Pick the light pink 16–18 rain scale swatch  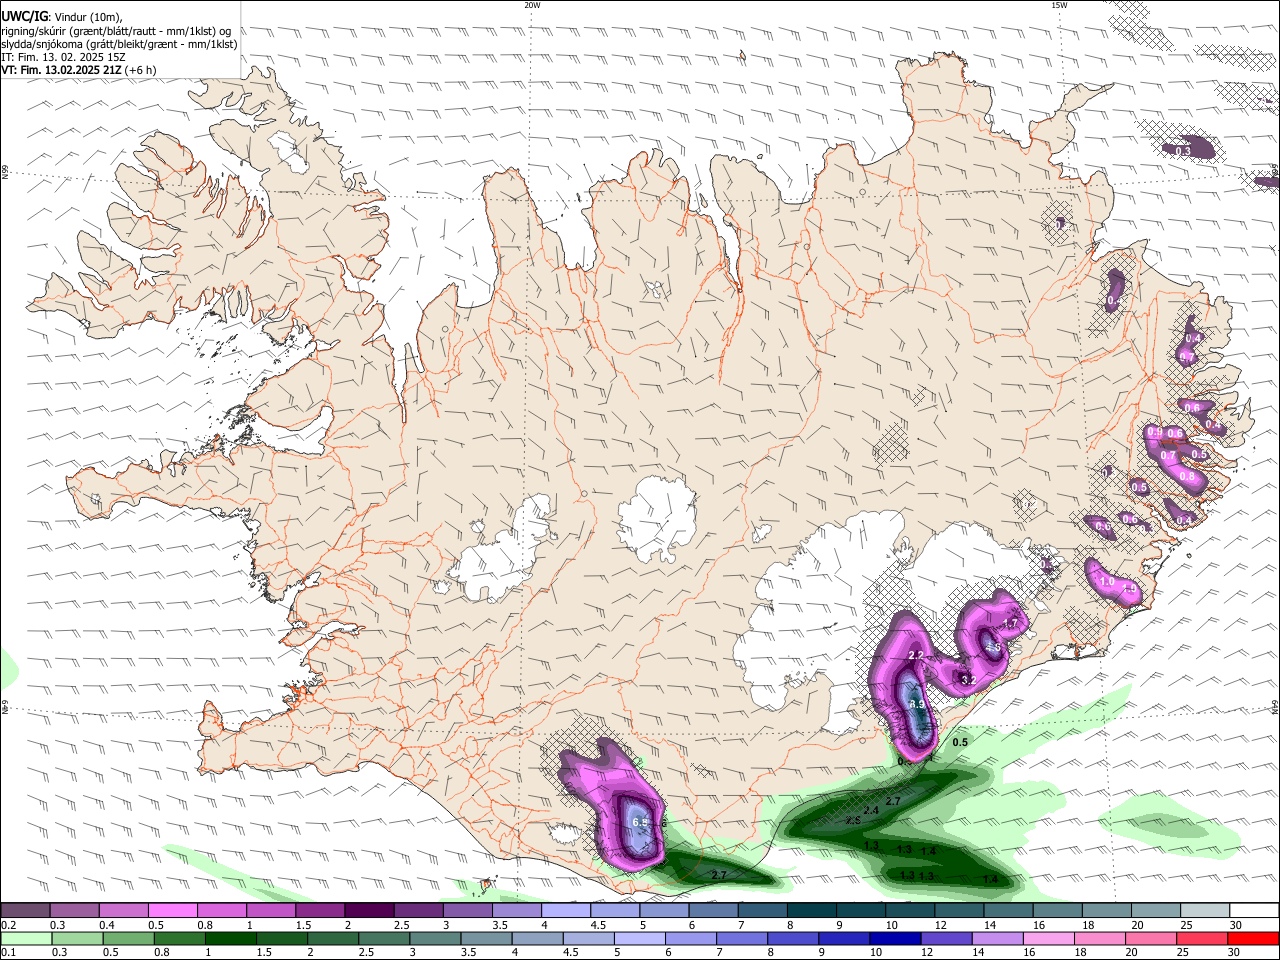(1049, 938)
